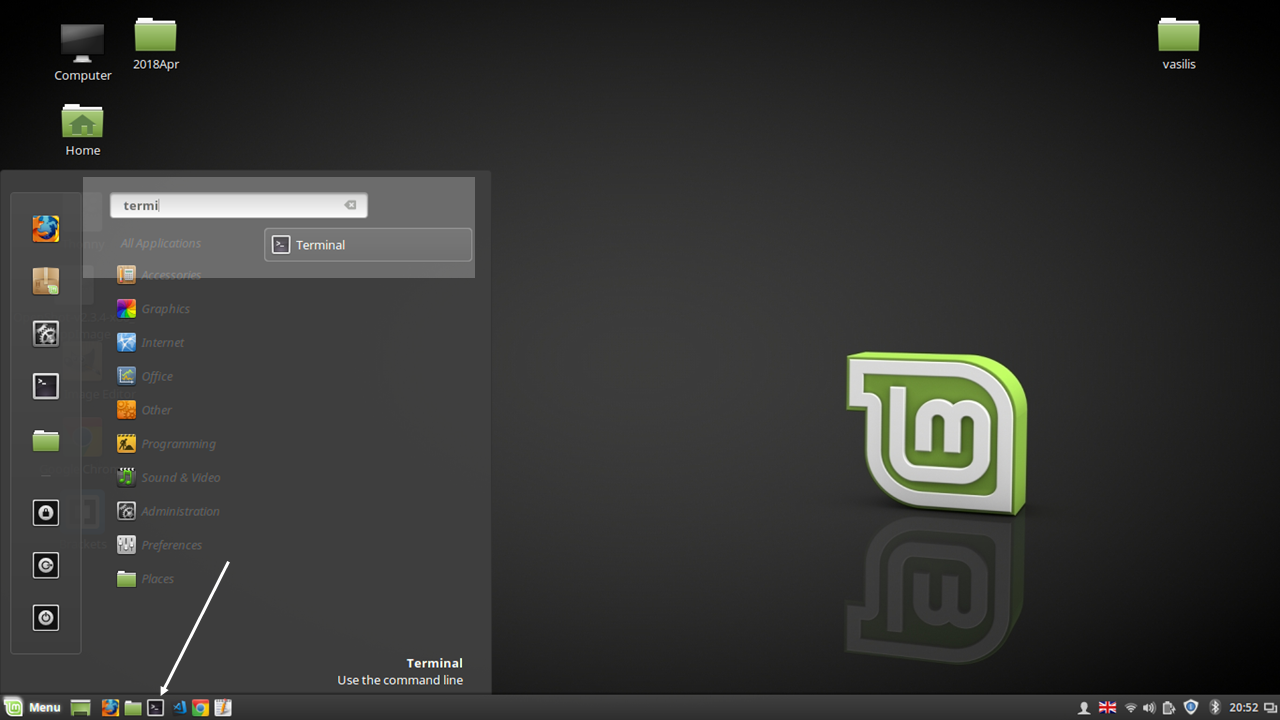1280x720 pixels.
Task: Launch Terminal from the panel launcher
Action: point(155,707)
